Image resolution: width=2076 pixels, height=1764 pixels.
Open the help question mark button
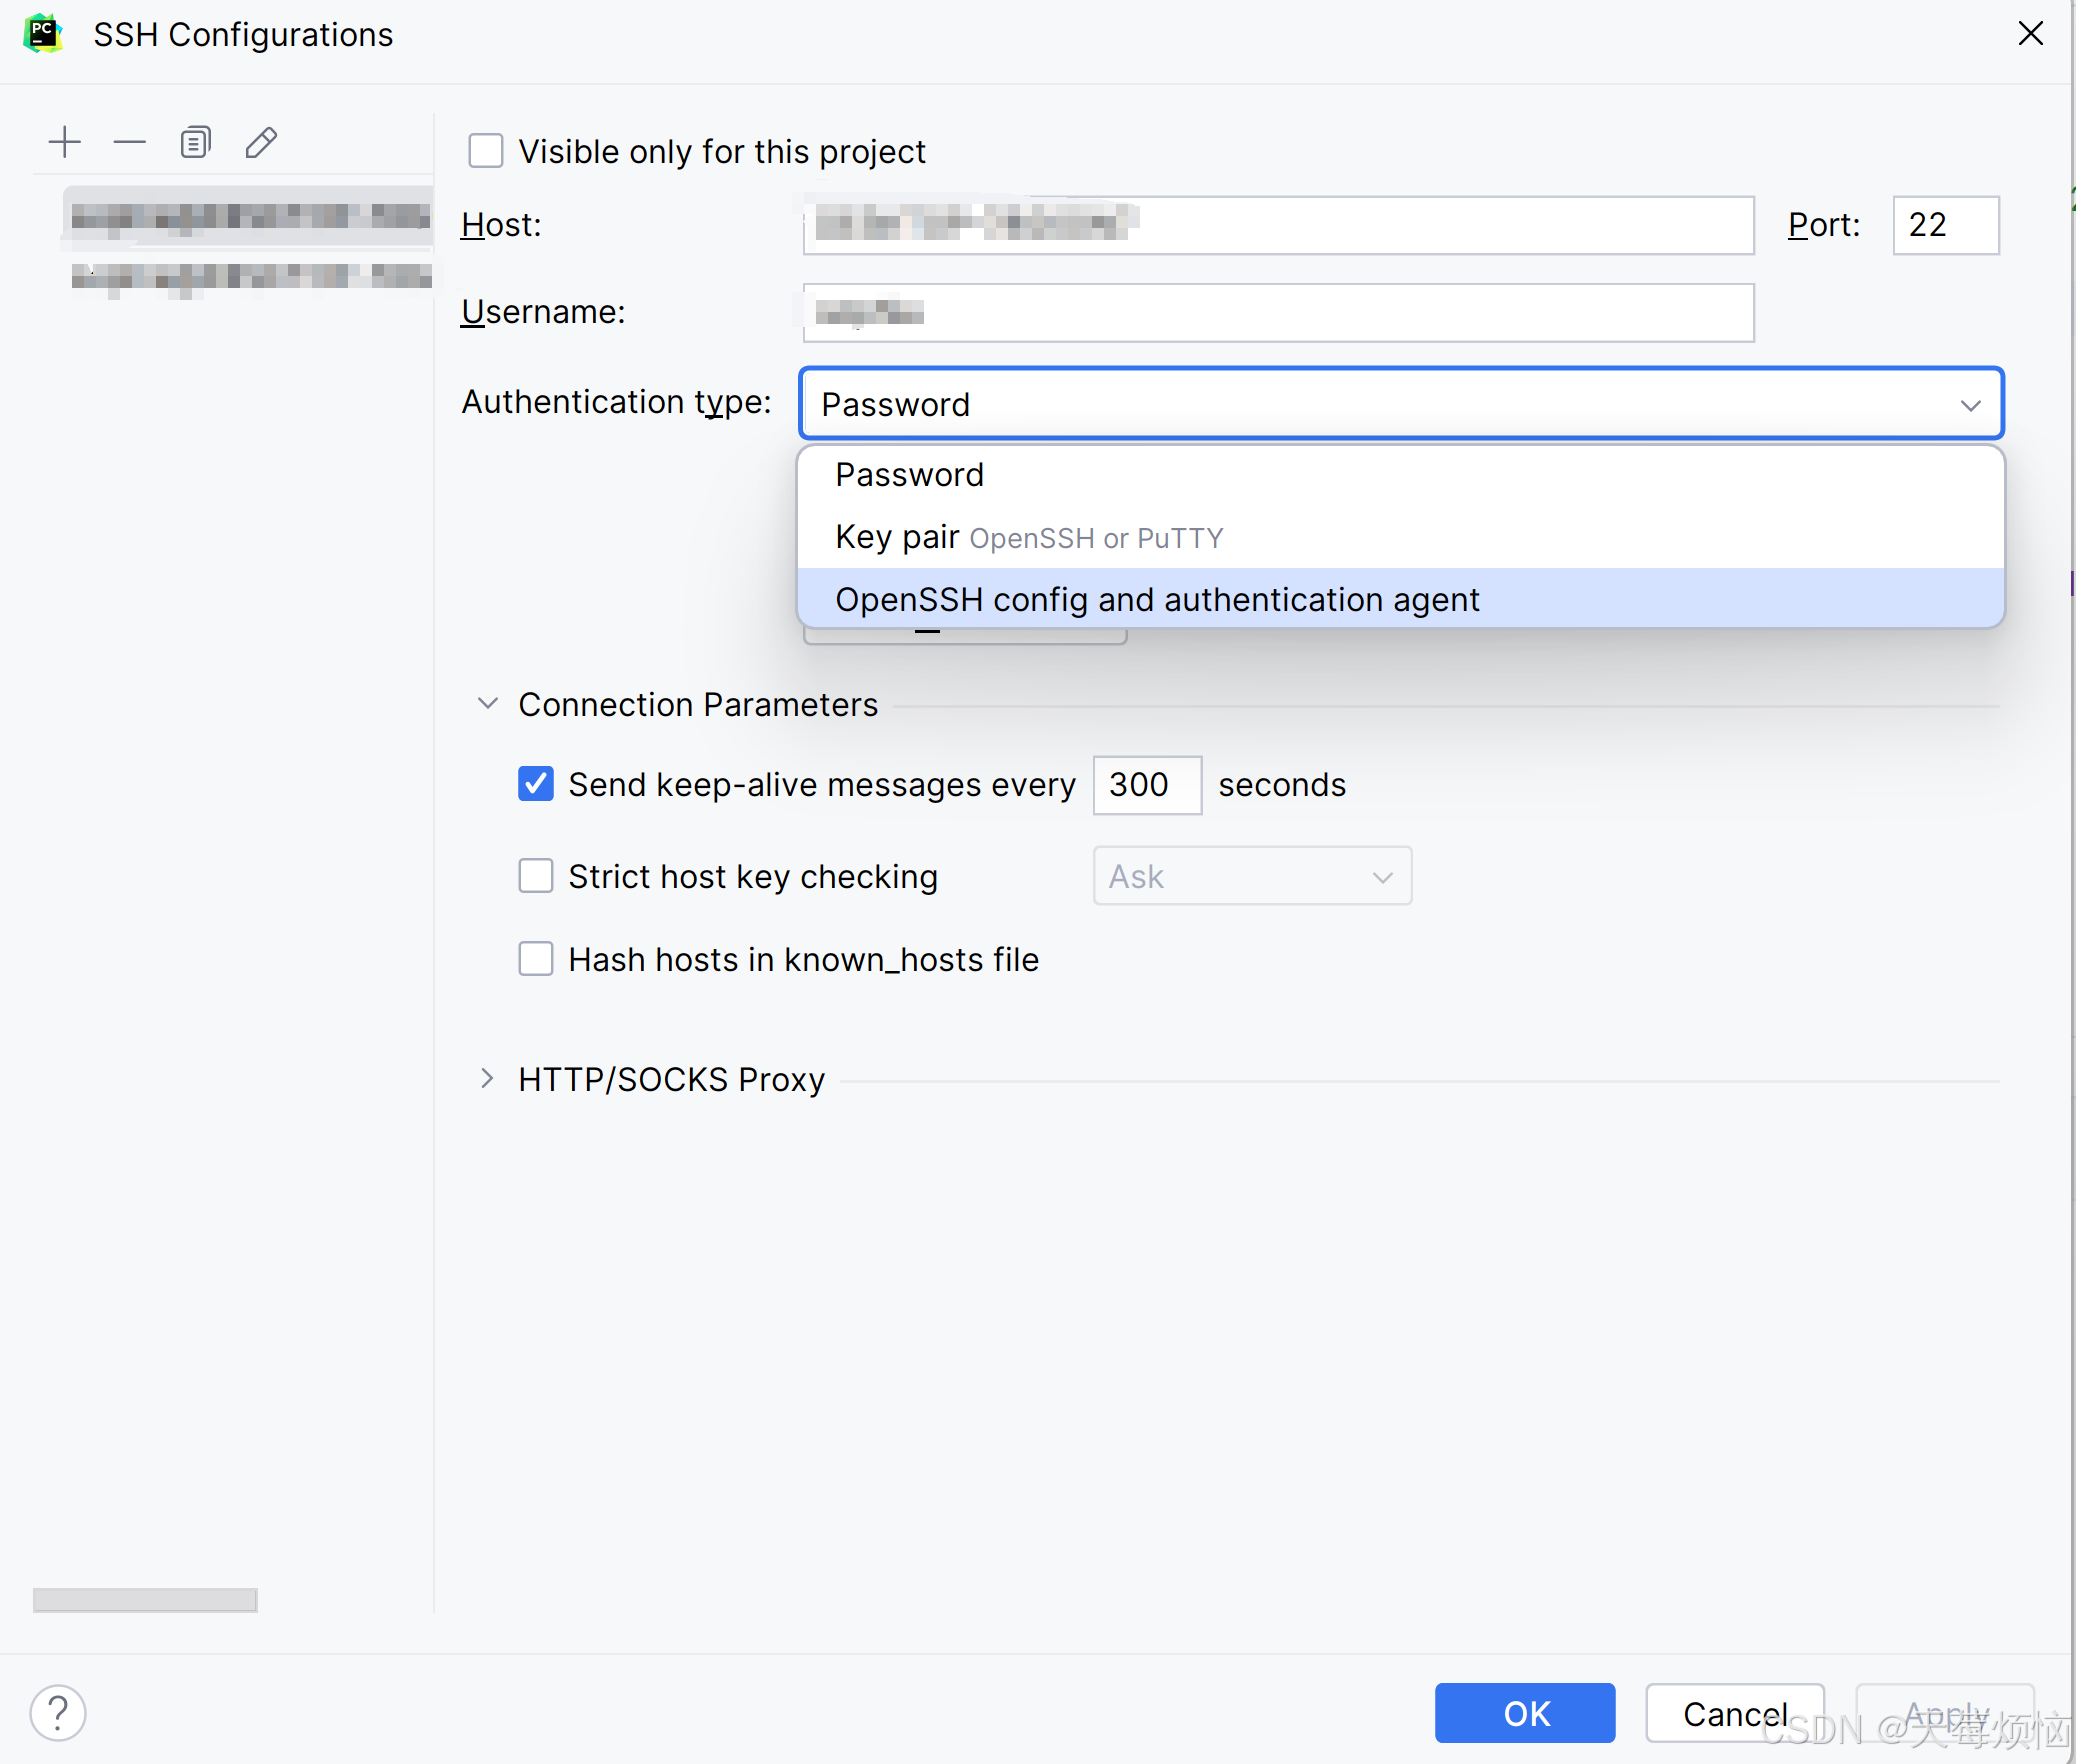58,1713
